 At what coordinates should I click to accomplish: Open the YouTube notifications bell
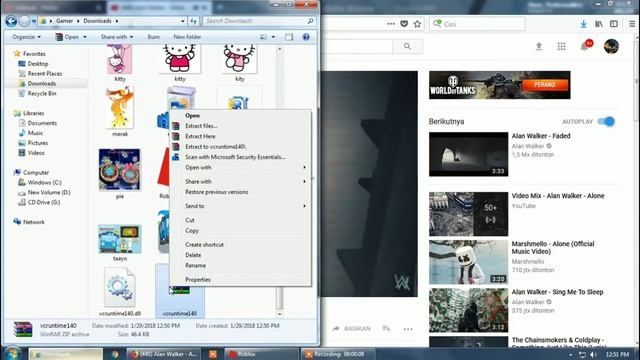584,47
